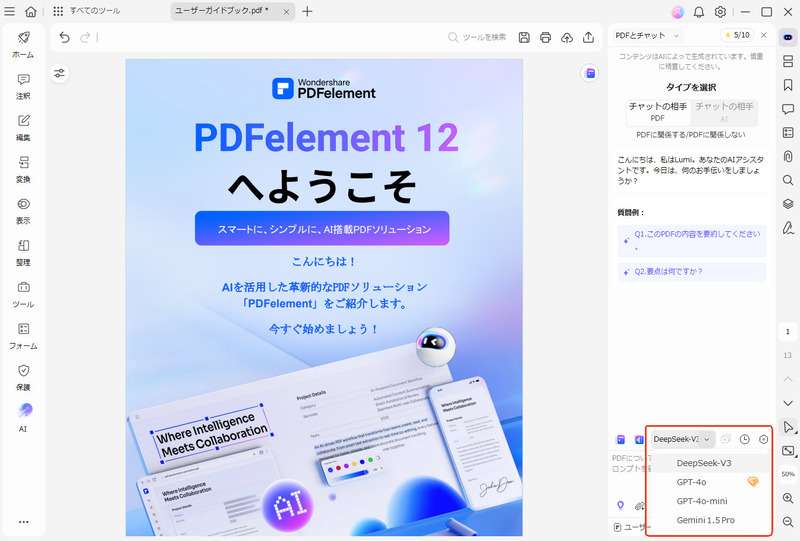Screen dimensions: 800x541
Task: Click the save icon in top toolbar
Action: [524, 38]
